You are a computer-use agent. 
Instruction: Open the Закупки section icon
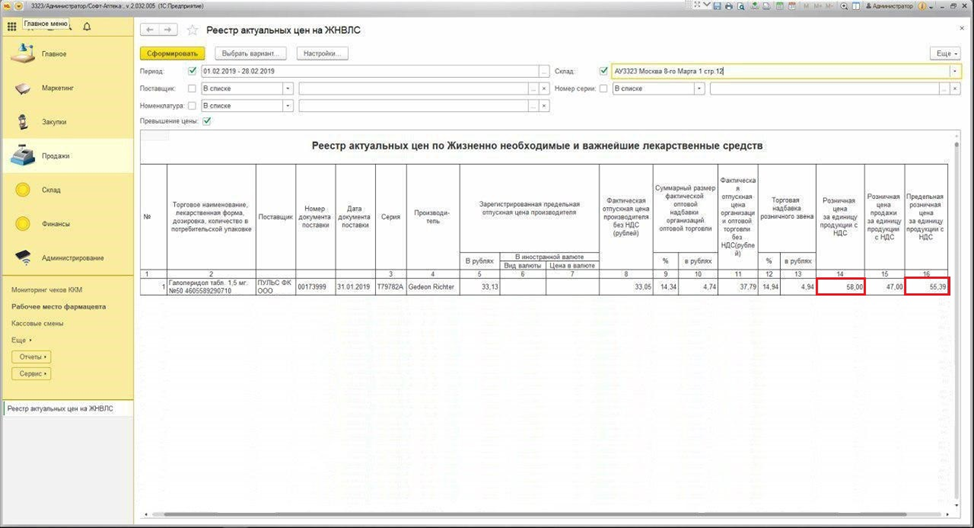pos(23,122)
